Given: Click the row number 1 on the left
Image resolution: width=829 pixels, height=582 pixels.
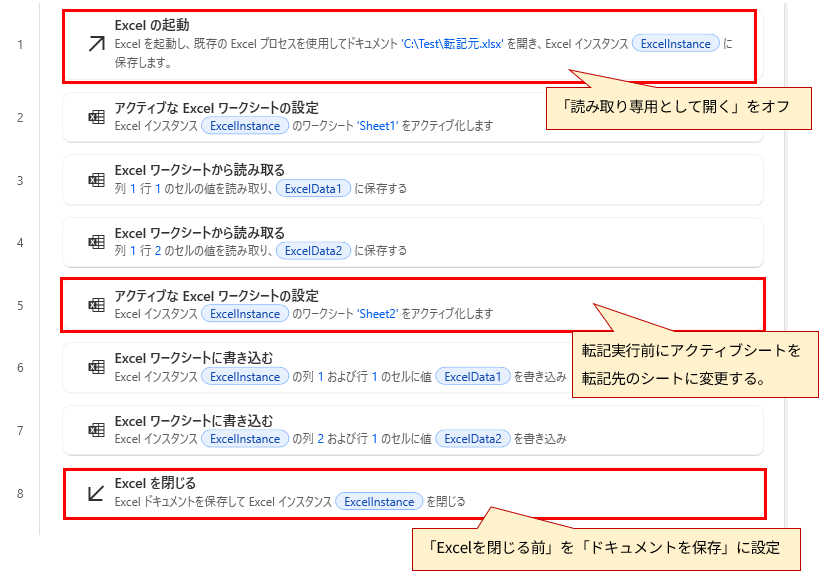Looking at the screenshot, I should (22, 44).
